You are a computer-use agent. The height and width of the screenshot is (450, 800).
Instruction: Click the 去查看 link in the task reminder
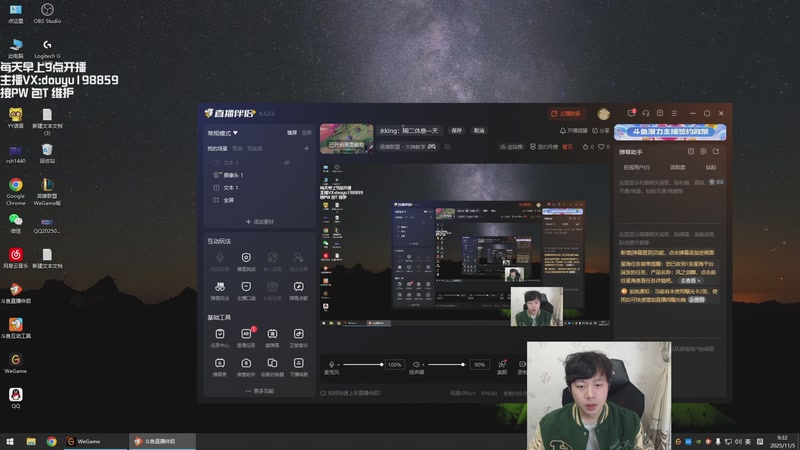(x=690, y=281)
